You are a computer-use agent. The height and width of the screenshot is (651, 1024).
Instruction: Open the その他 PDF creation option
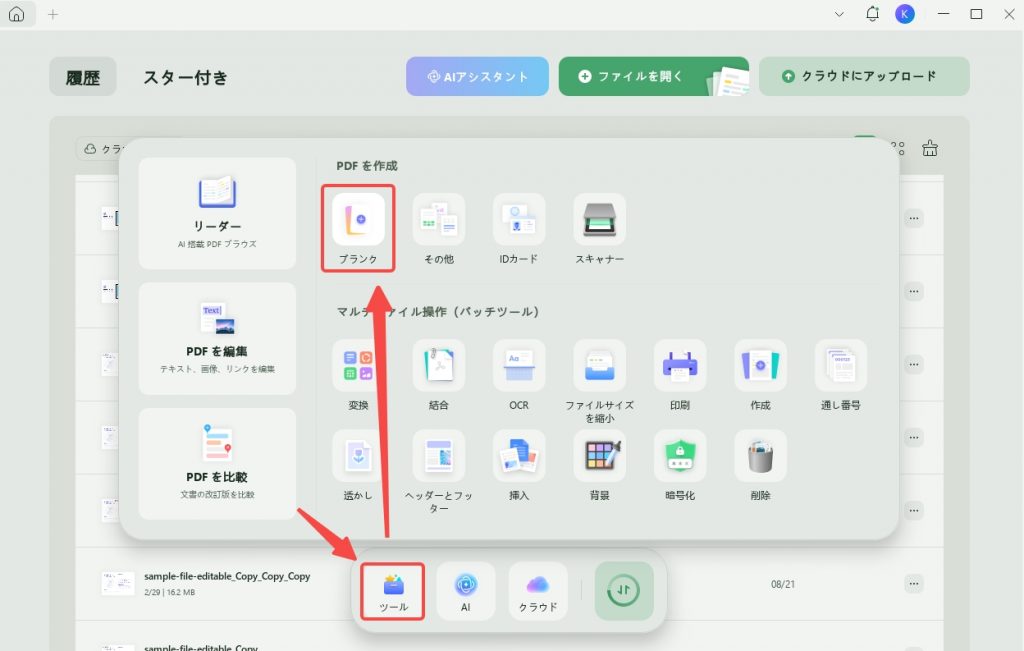click(x=439, y=229)
